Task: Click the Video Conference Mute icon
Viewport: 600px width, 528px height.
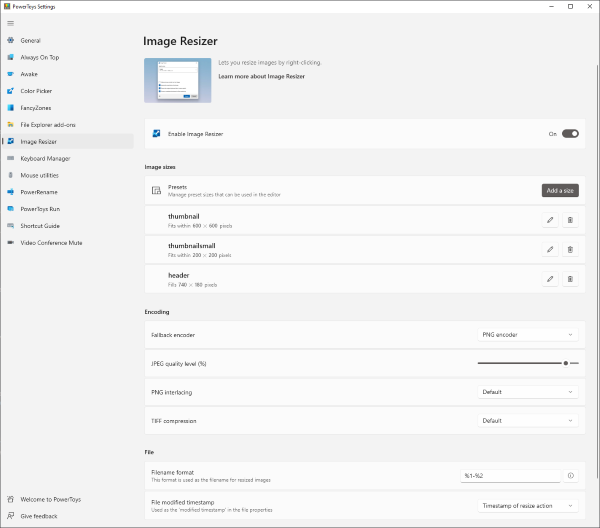Action: (11, 242)
